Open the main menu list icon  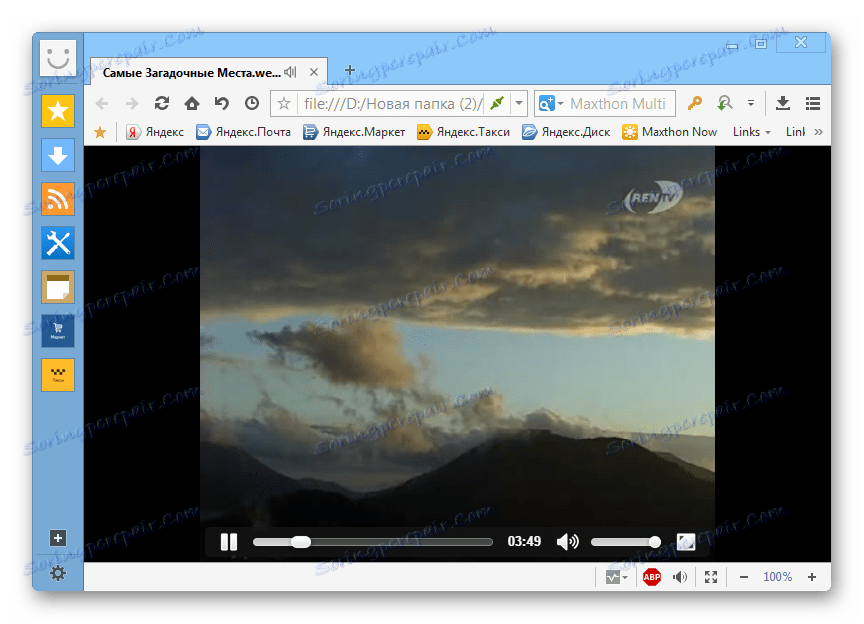tap(813, 103)
